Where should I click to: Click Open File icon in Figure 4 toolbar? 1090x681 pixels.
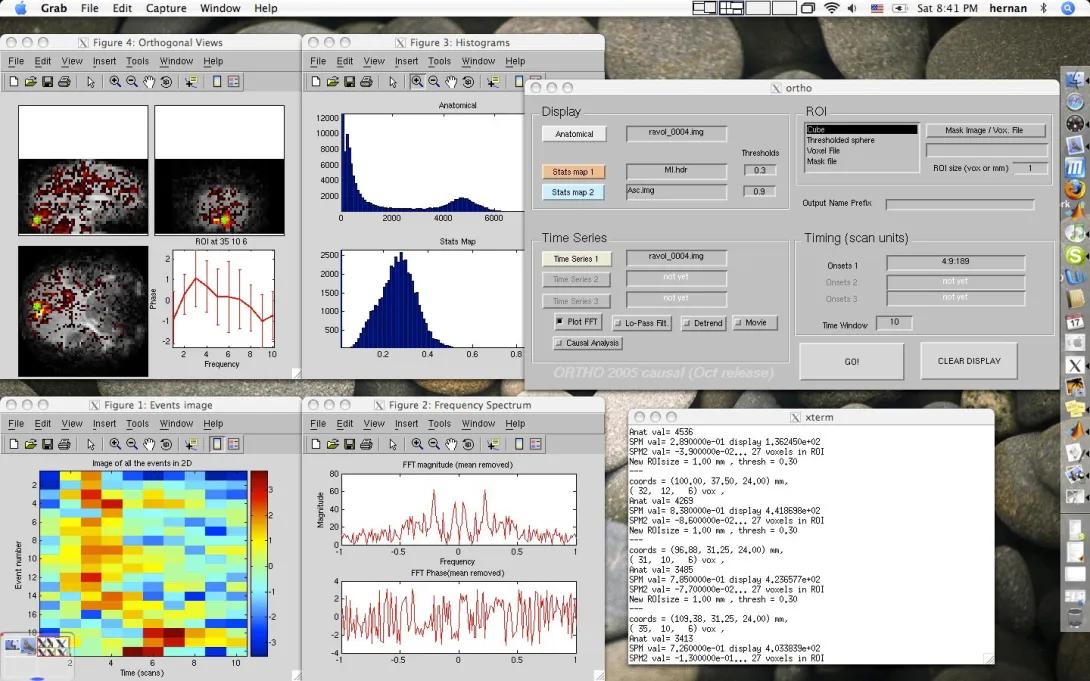pyautogui.click(x=31, y=82)
